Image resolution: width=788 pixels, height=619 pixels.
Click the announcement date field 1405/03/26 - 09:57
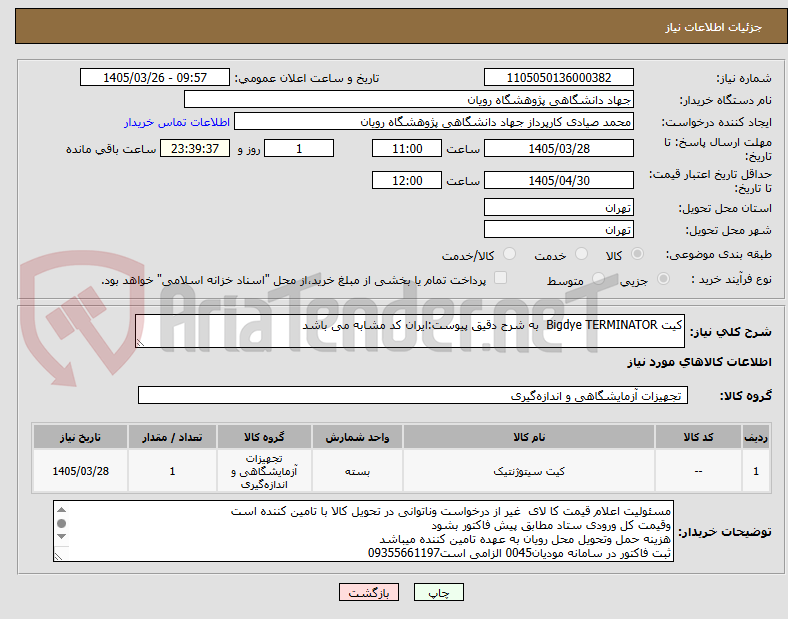pyautogui.click(x=155, y=77)
